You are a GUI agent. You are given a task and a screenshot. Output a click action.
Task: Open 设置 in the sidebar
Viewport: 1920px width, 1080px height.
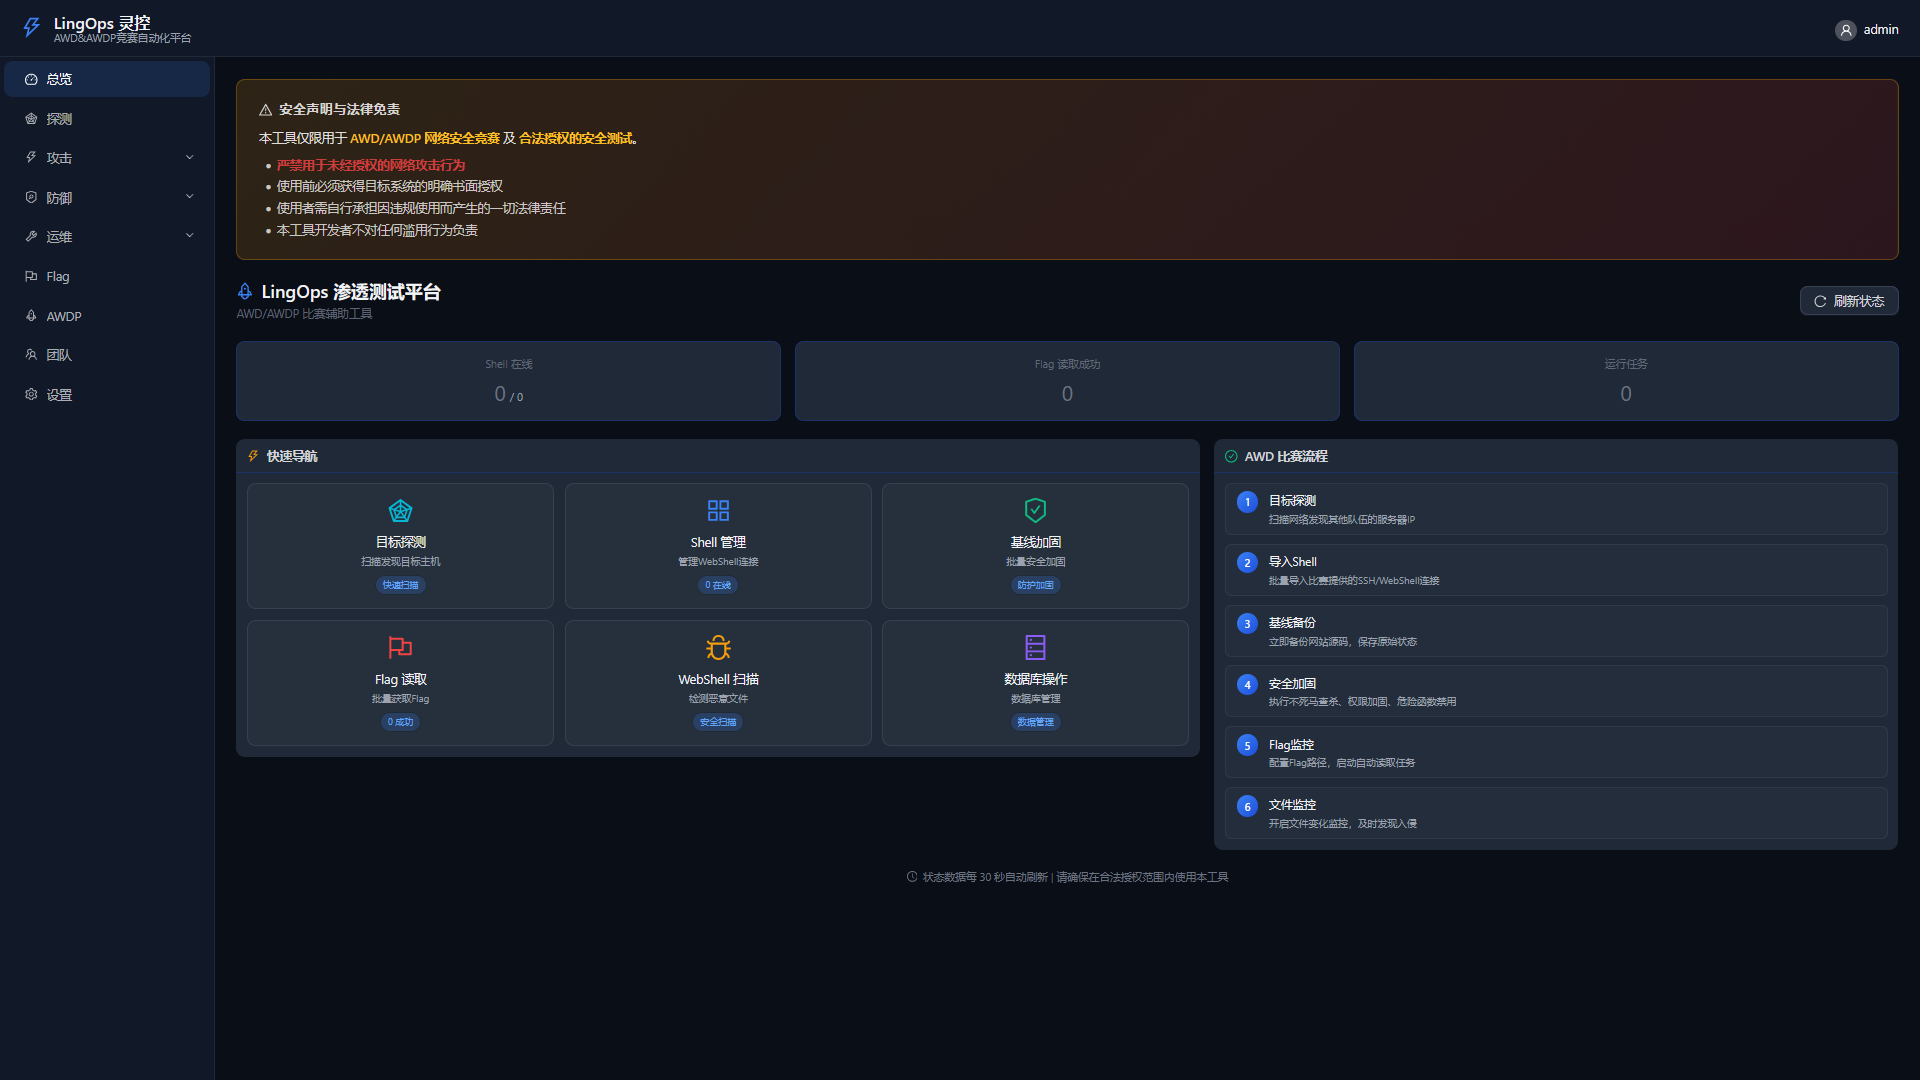coord(59,395)
